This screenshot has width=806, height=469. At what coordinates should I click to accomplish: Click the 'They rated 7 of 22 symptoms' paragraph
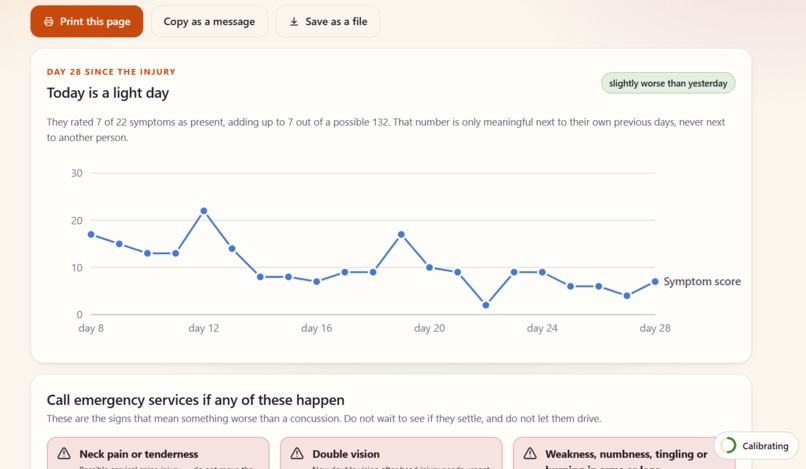tap(386, 130)
